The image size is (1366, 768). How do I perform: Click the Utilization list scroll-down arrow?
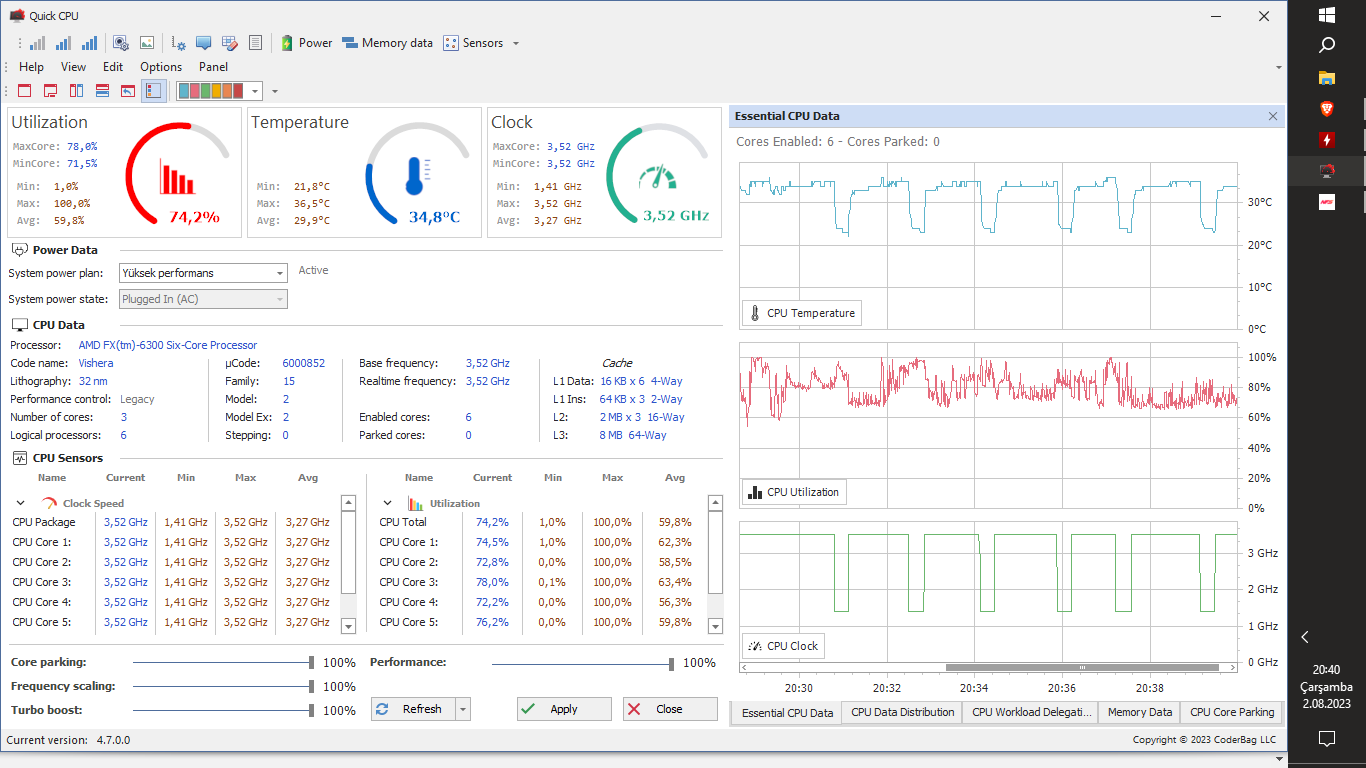pyautogui.click(x=715, y=626)
